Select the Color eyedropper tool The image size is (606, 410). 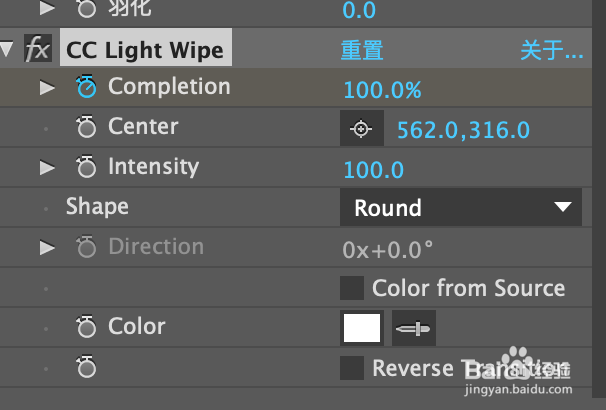click(x=414, y=328)
